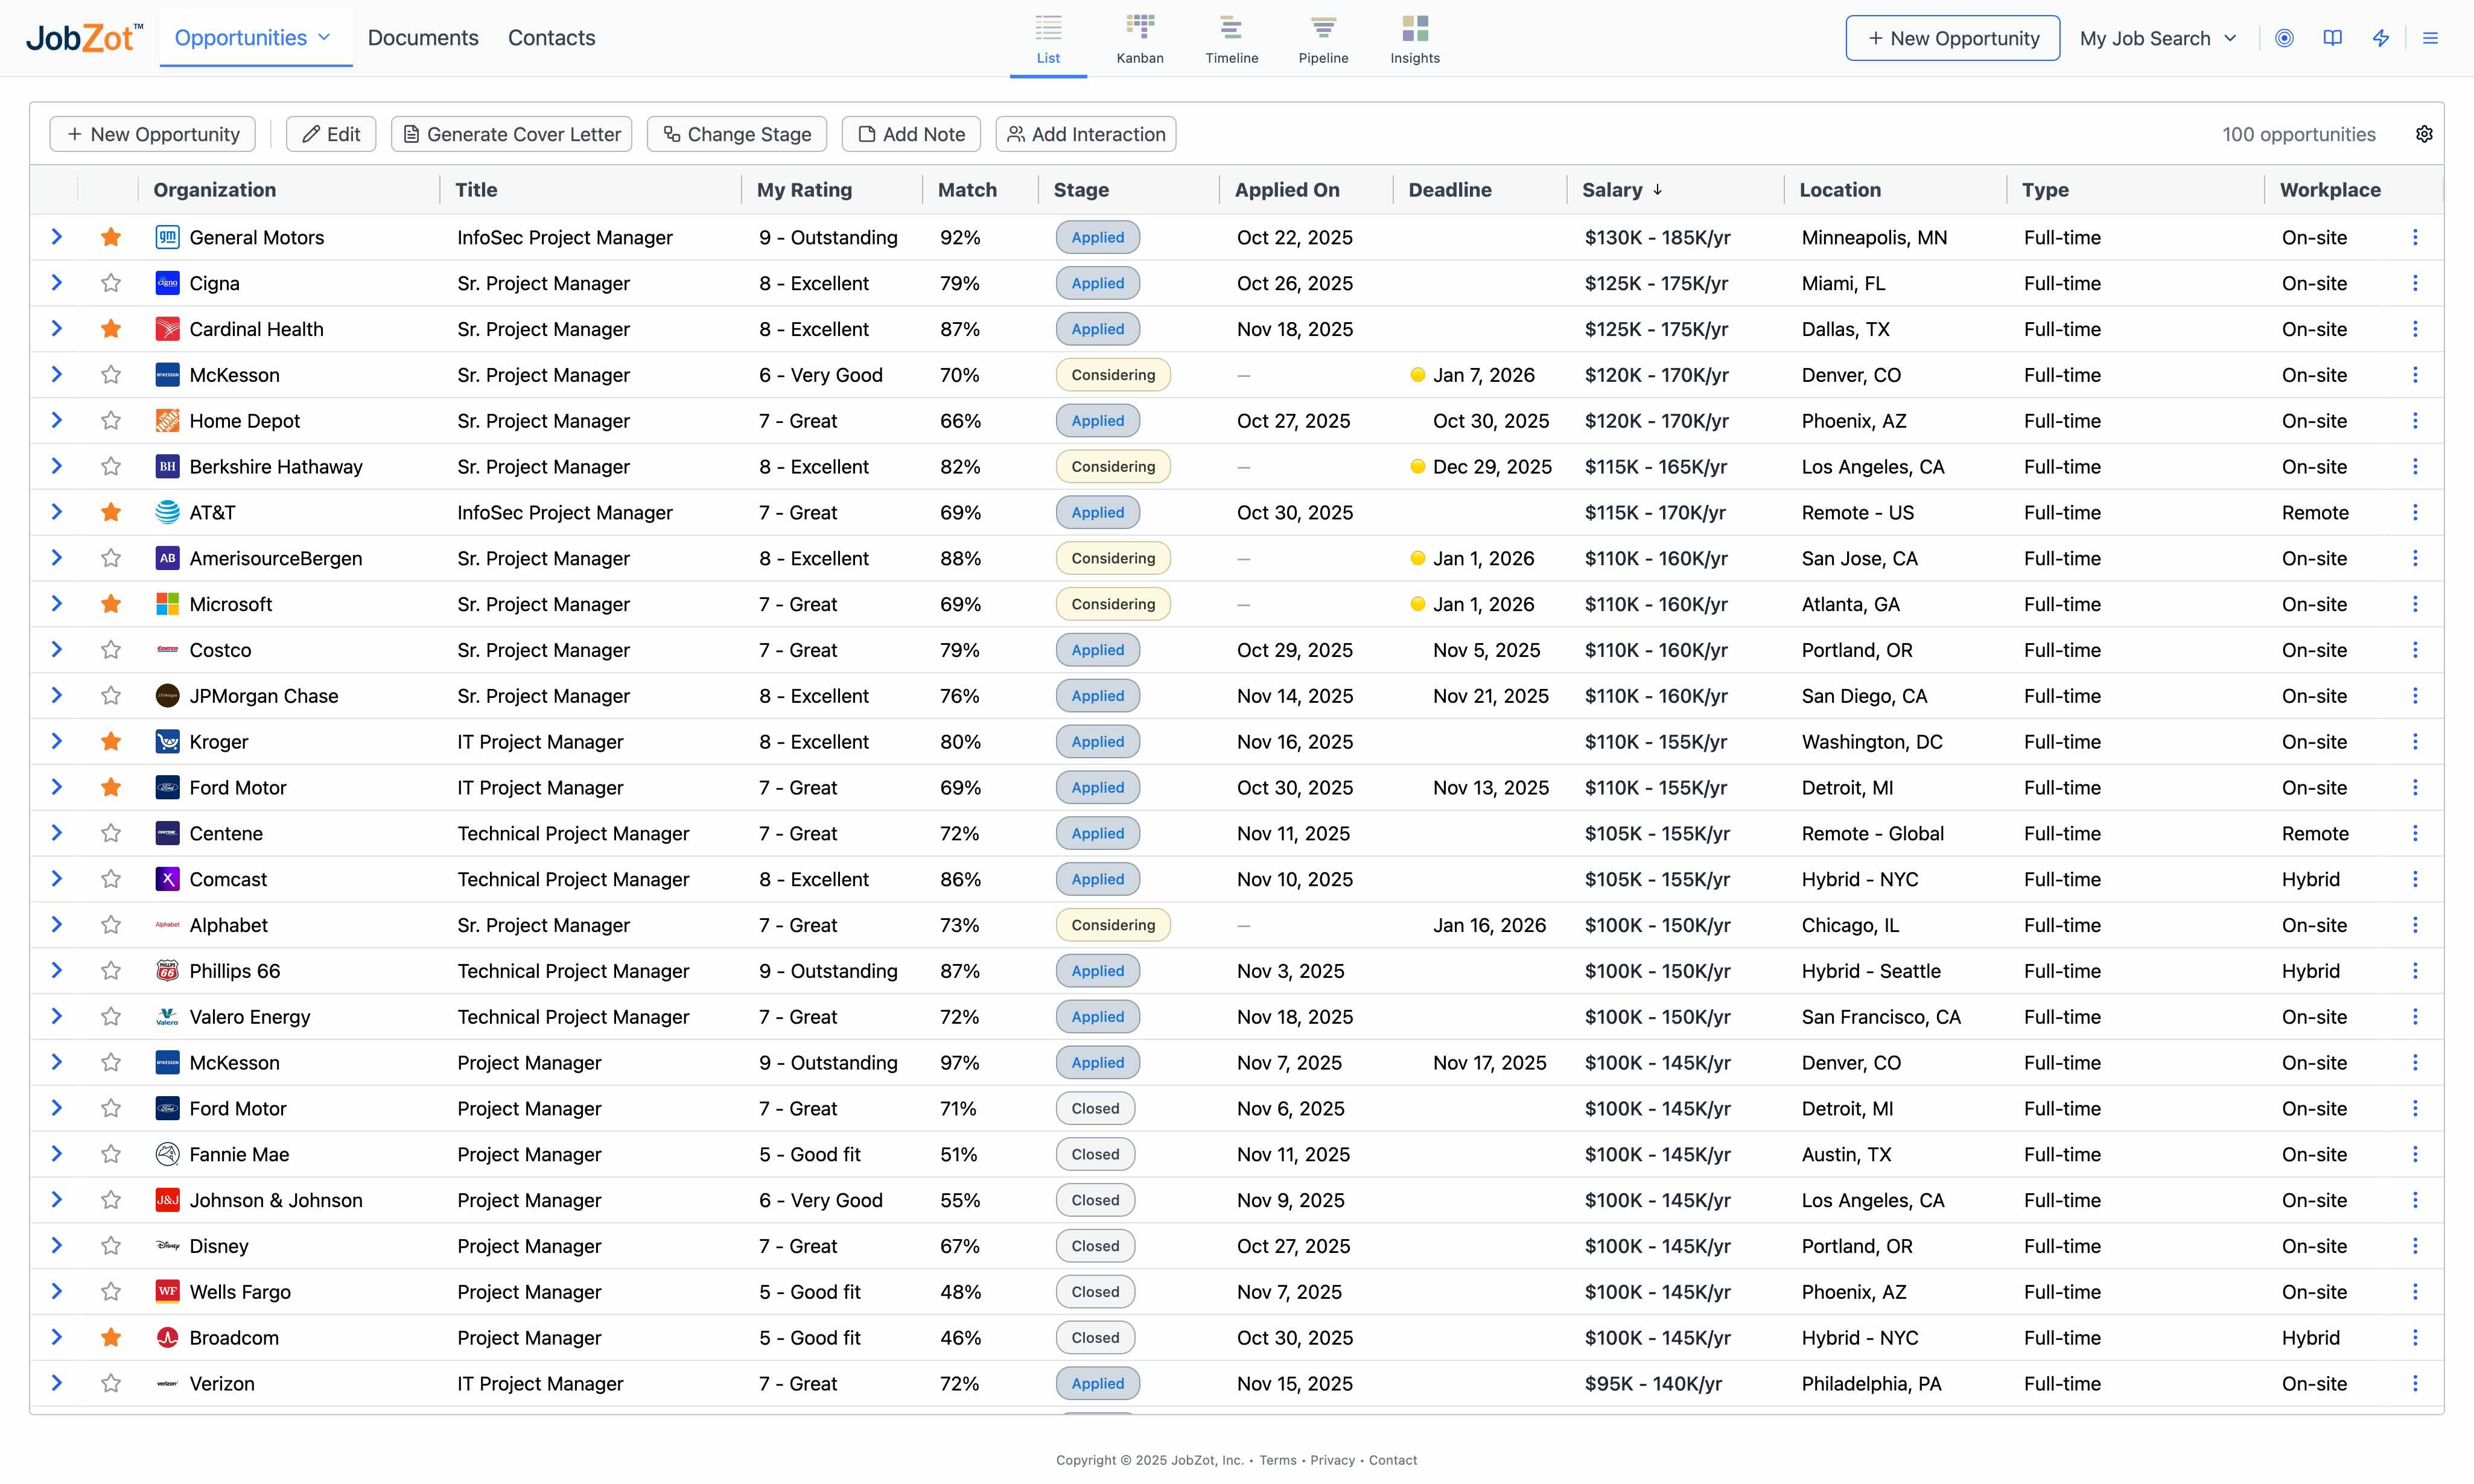
Task: Click the target icon in top bar
Action: click(2284, 38)
